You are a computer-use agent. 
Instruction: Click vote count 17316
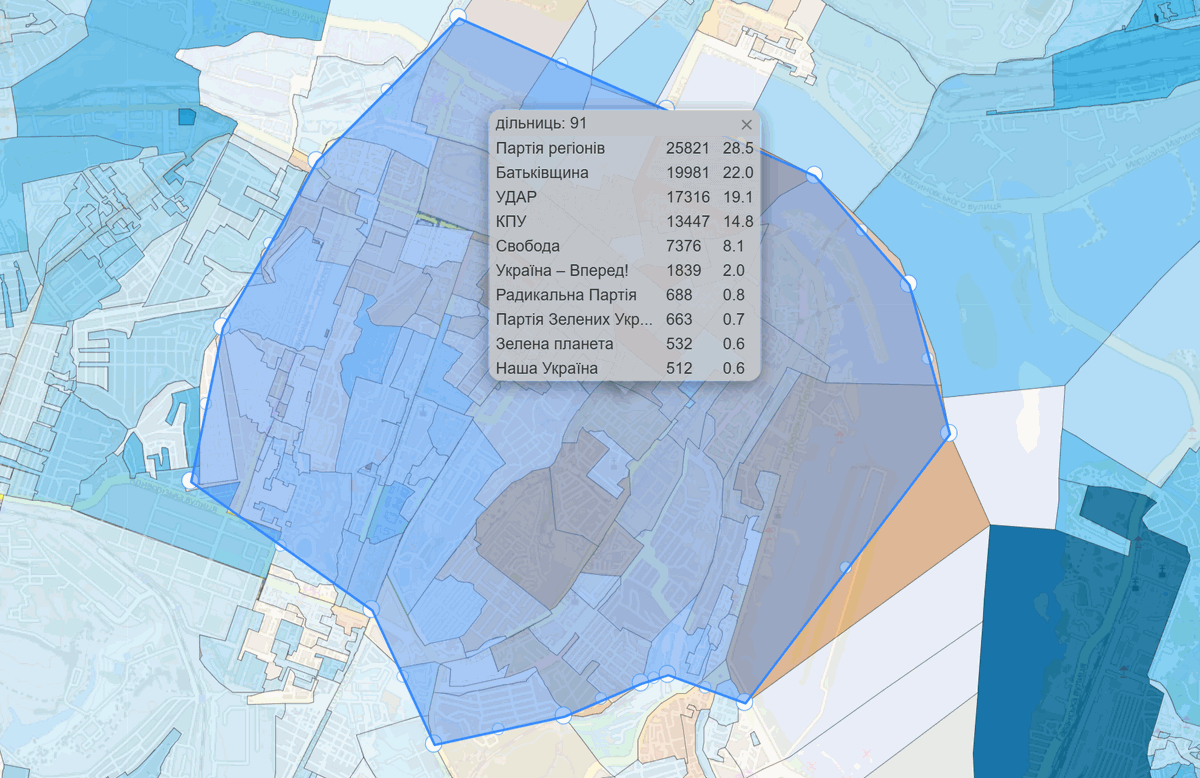(x=688, y=197)
